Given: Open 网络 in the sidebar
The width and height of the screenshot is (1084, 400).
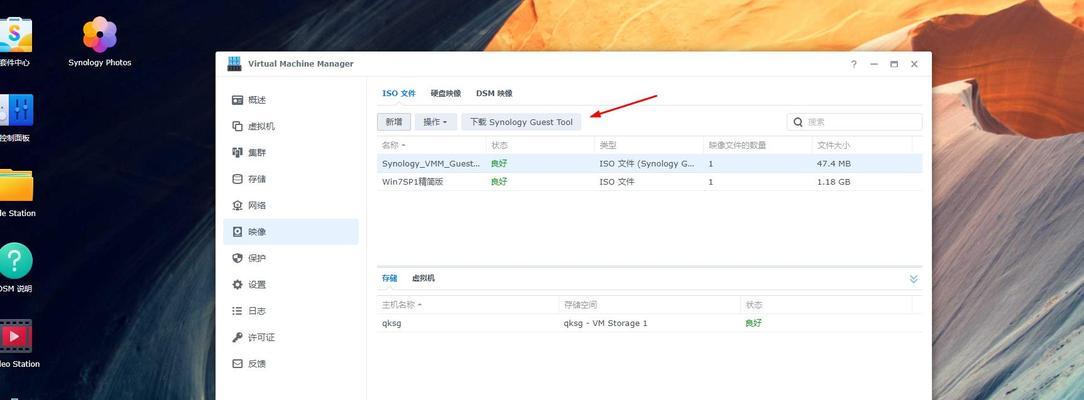Looking at the screenshot, I should [x=291, y=205].
